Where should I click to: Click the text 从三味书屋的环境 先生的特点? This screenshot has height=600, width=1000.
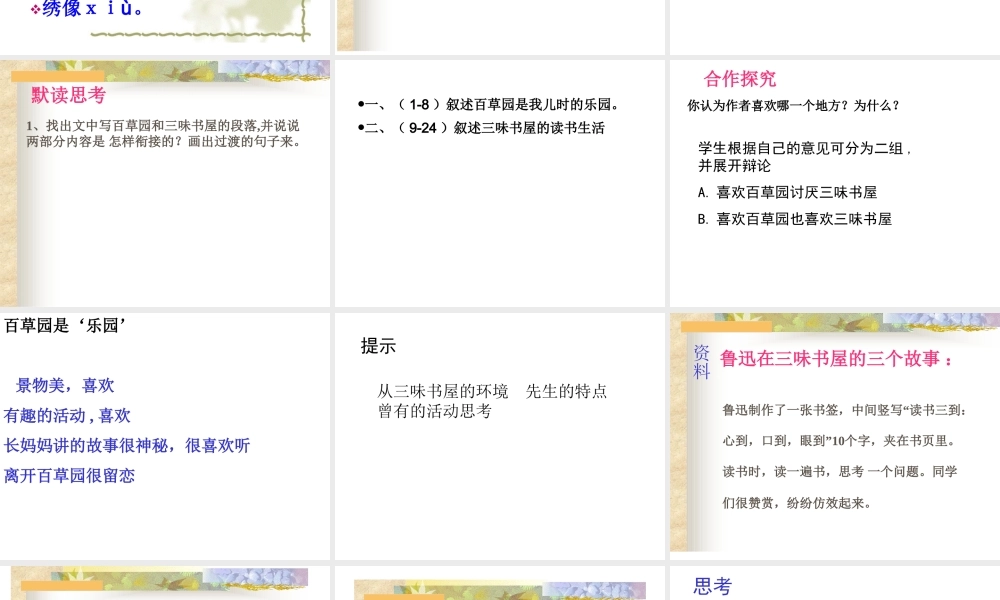click(x=492, y=391)
